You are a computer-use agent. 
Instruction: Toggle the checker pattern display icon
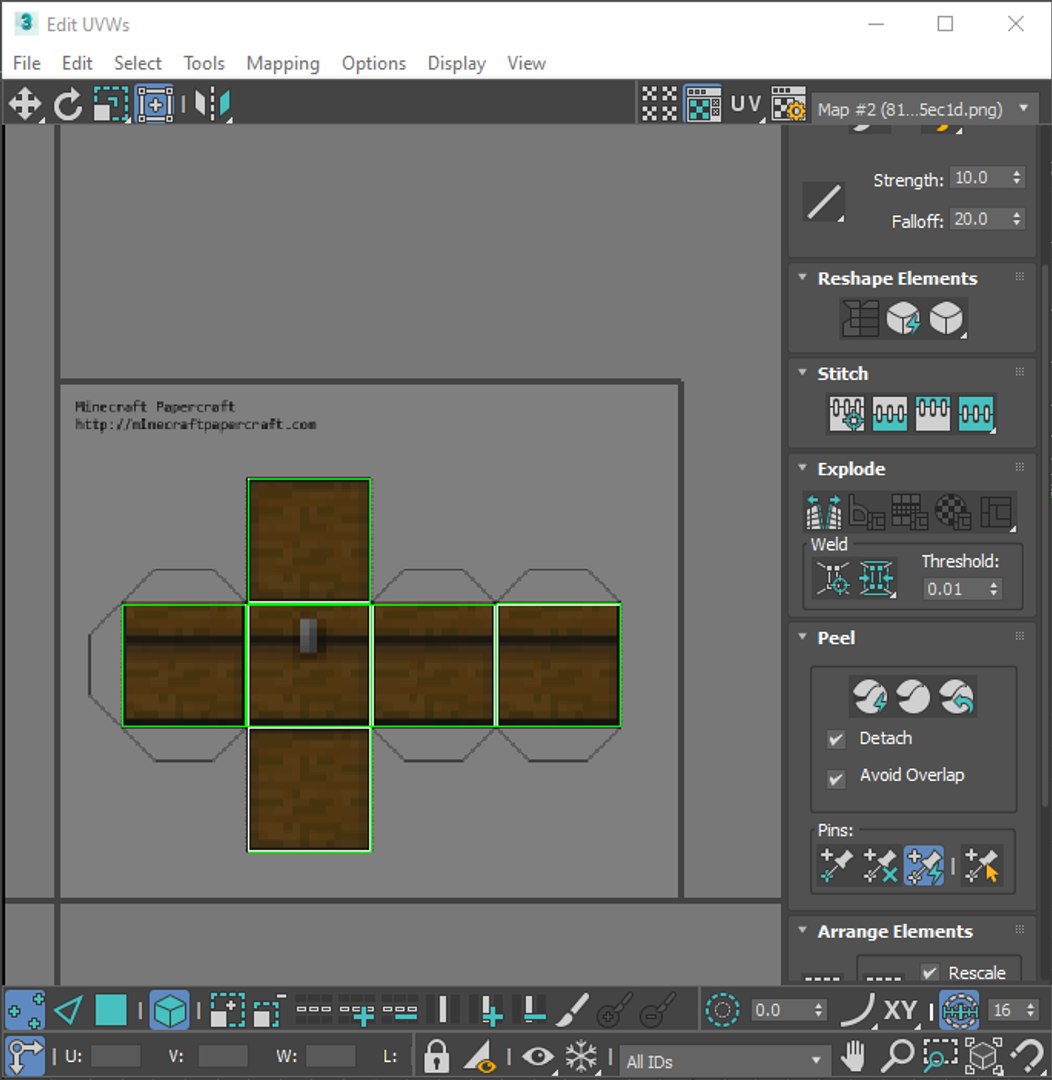tap(659, 105)
